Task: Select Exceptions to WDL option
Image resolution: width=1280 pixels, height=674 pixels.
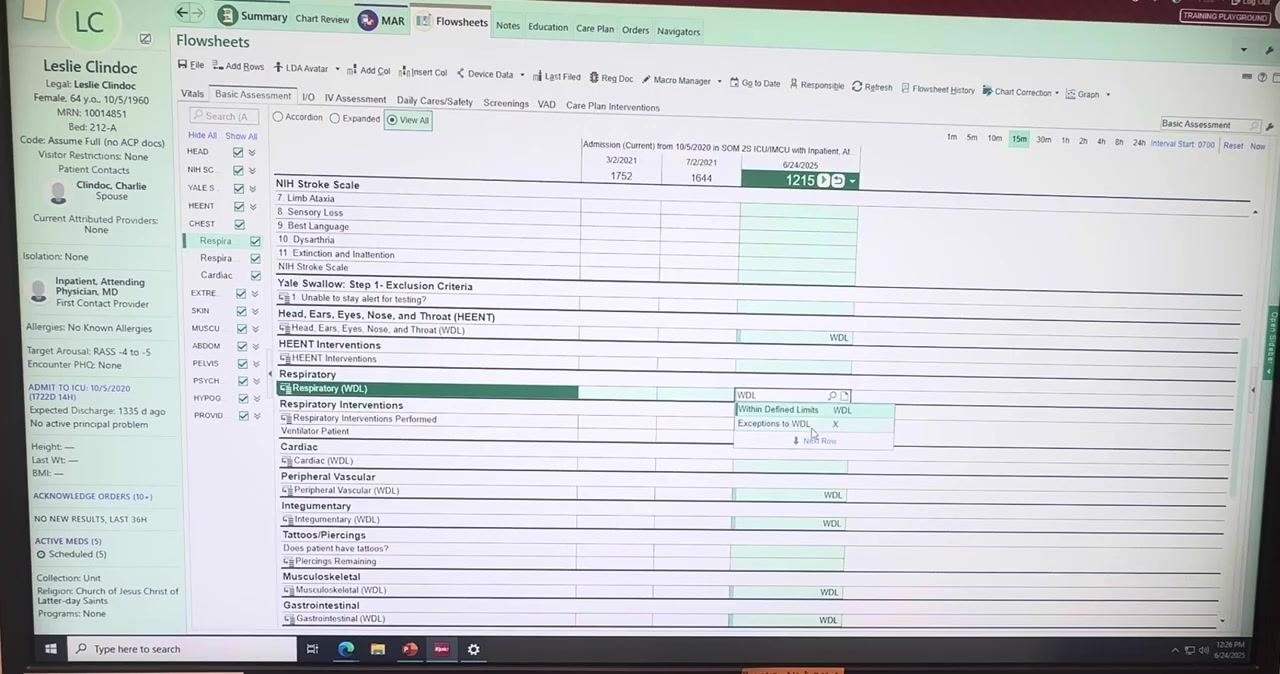Action: 813,424
